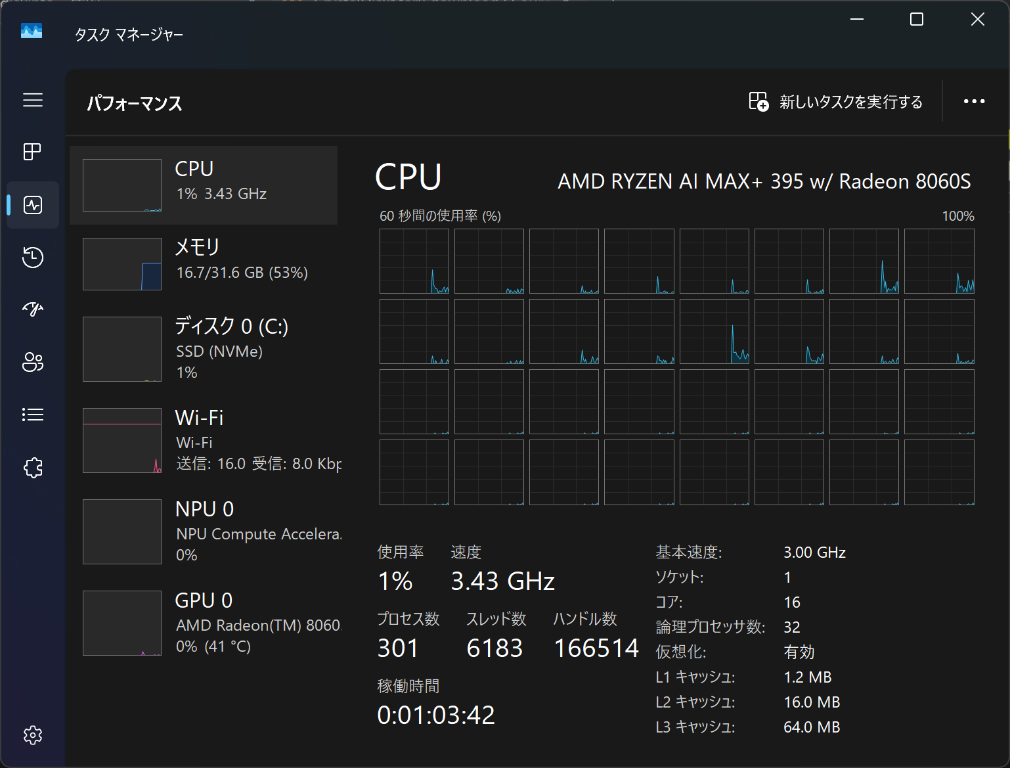Click the Task Manager title bar icon
1010x768 pixels.
coord(32,32)
